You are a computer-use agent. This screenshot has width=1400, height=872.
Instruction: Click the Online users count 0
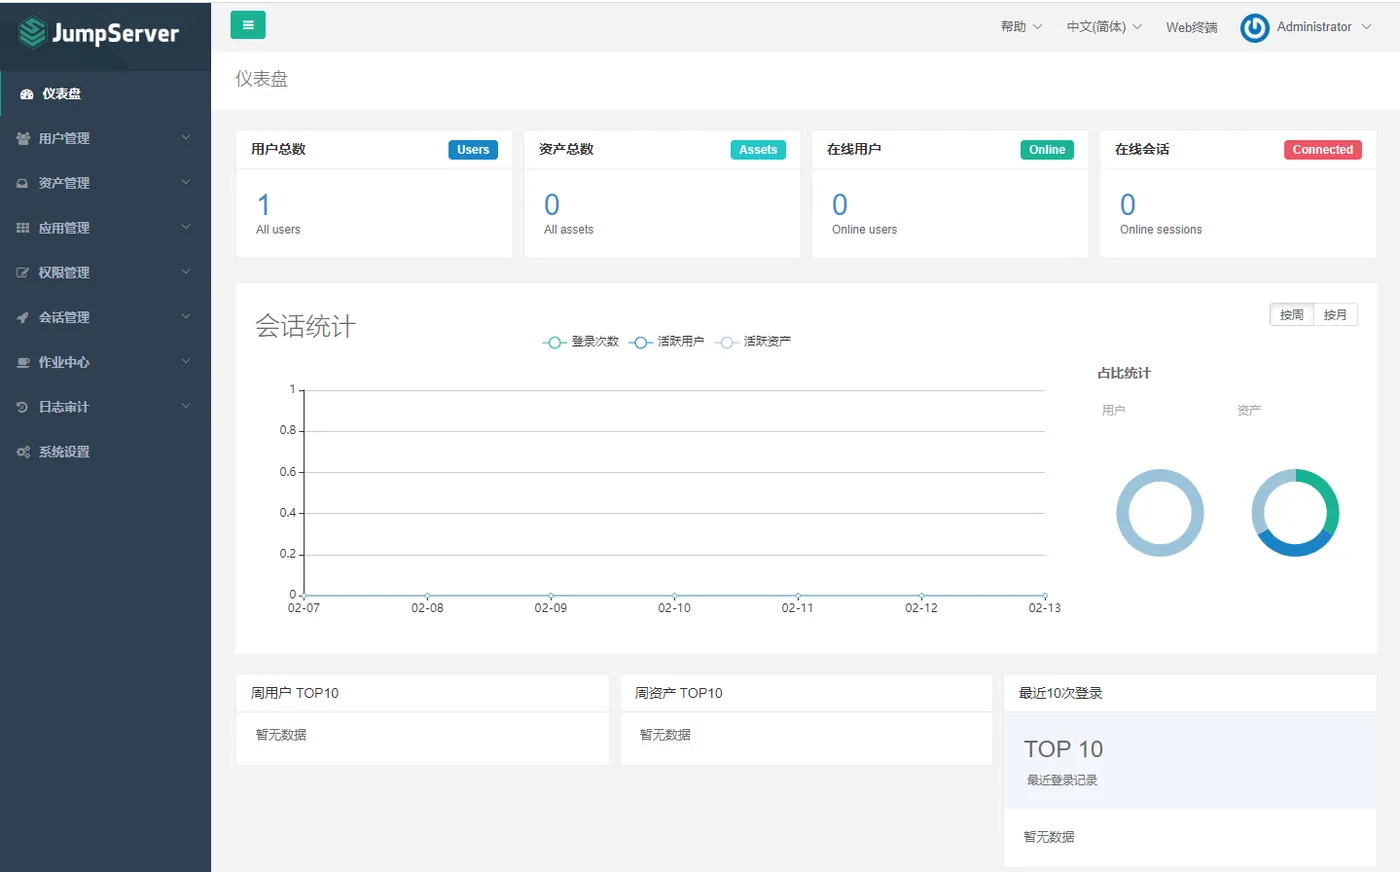840,205
